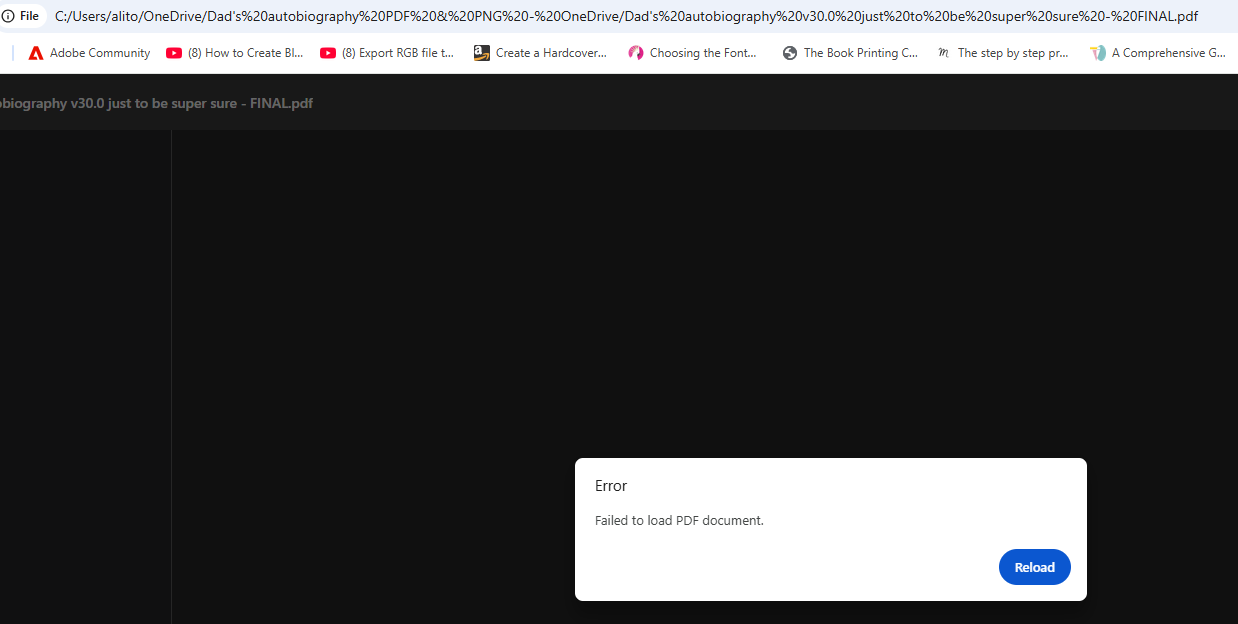Click the Failed to load PDF error message
Image resolution: width=1238 pixels, height=624 pixels.
679,520
